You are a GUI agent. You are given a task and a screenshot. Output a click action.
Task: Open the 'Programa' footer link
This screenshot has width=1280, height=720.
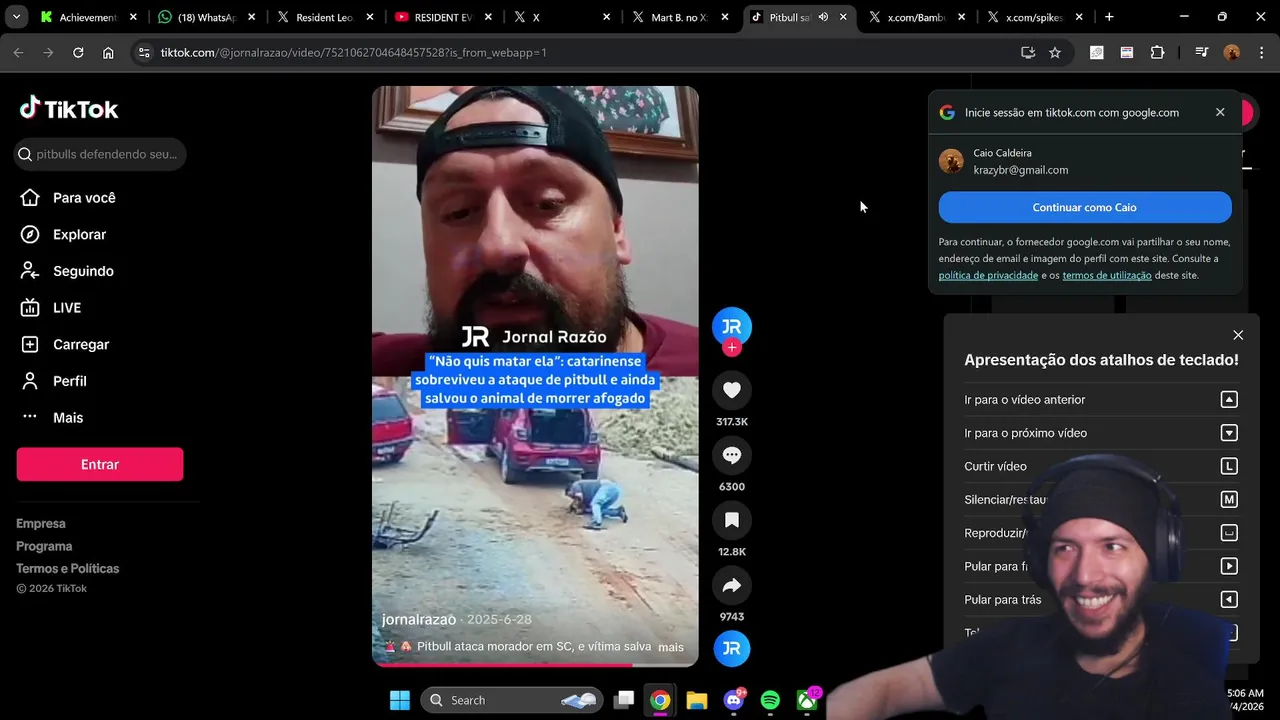click(x=44, y=546)
